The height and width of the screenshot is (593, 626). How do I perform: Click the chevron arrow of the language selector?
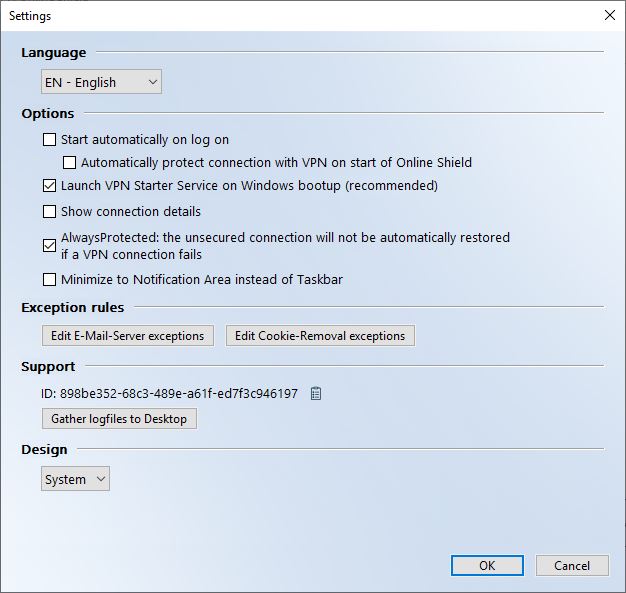(x=153, y=82)
